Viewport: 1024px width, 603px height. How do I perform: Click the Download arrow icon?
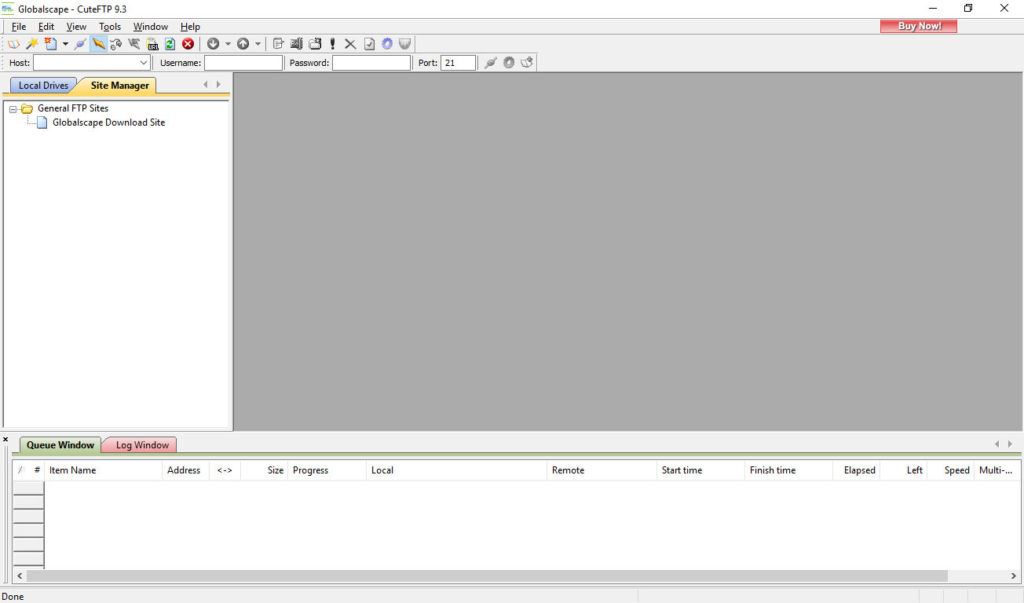pyautogui.click(x=212, y=44)
